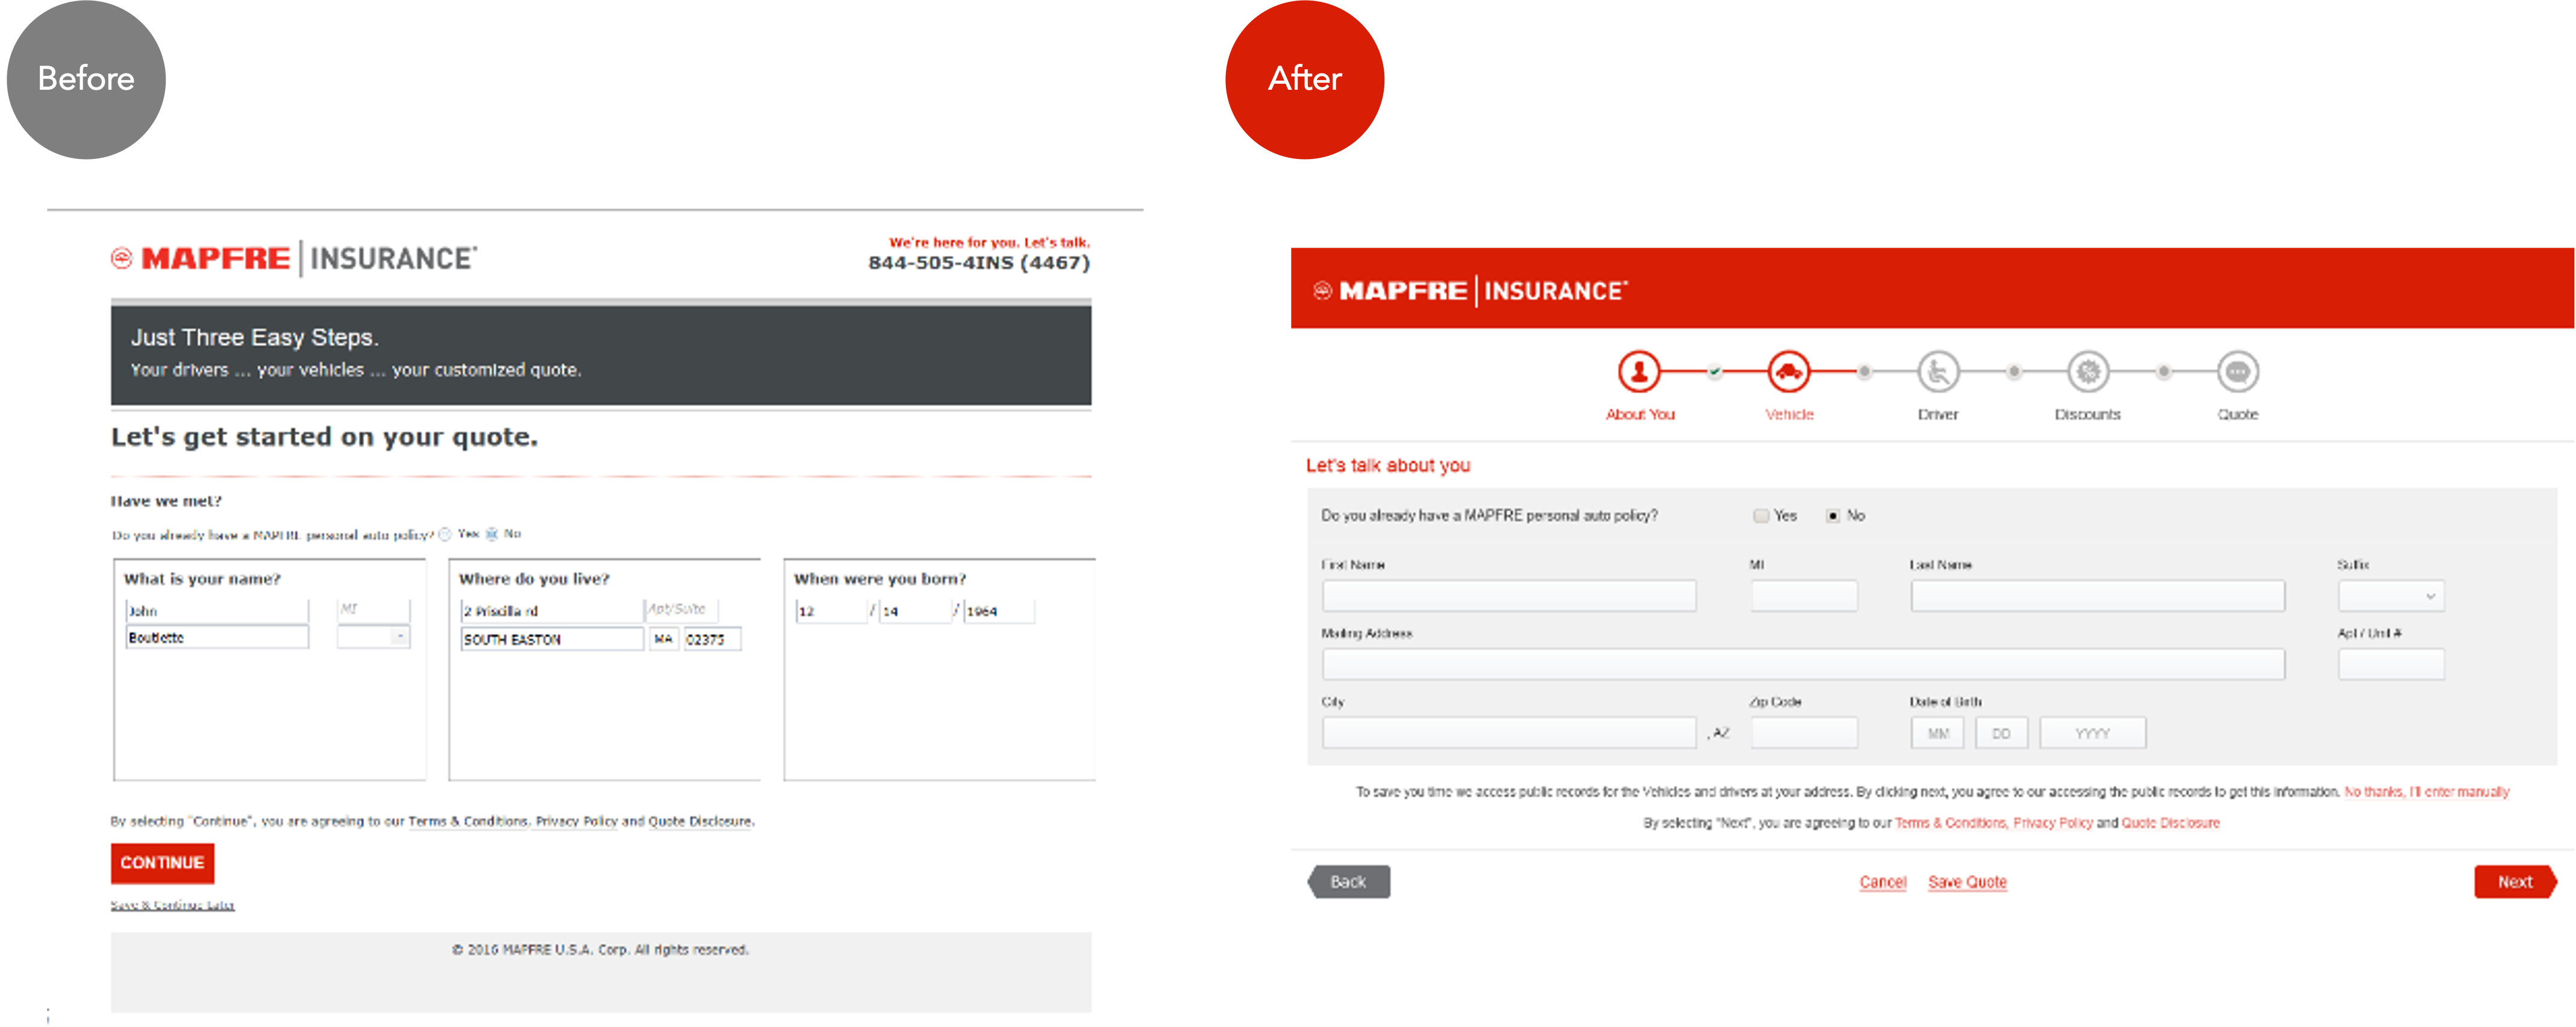Click the First Name field in After form
Image resolution: width=2576 pixels, height=1027 pixels.
pyautogui.click(x=1509, y=596)
